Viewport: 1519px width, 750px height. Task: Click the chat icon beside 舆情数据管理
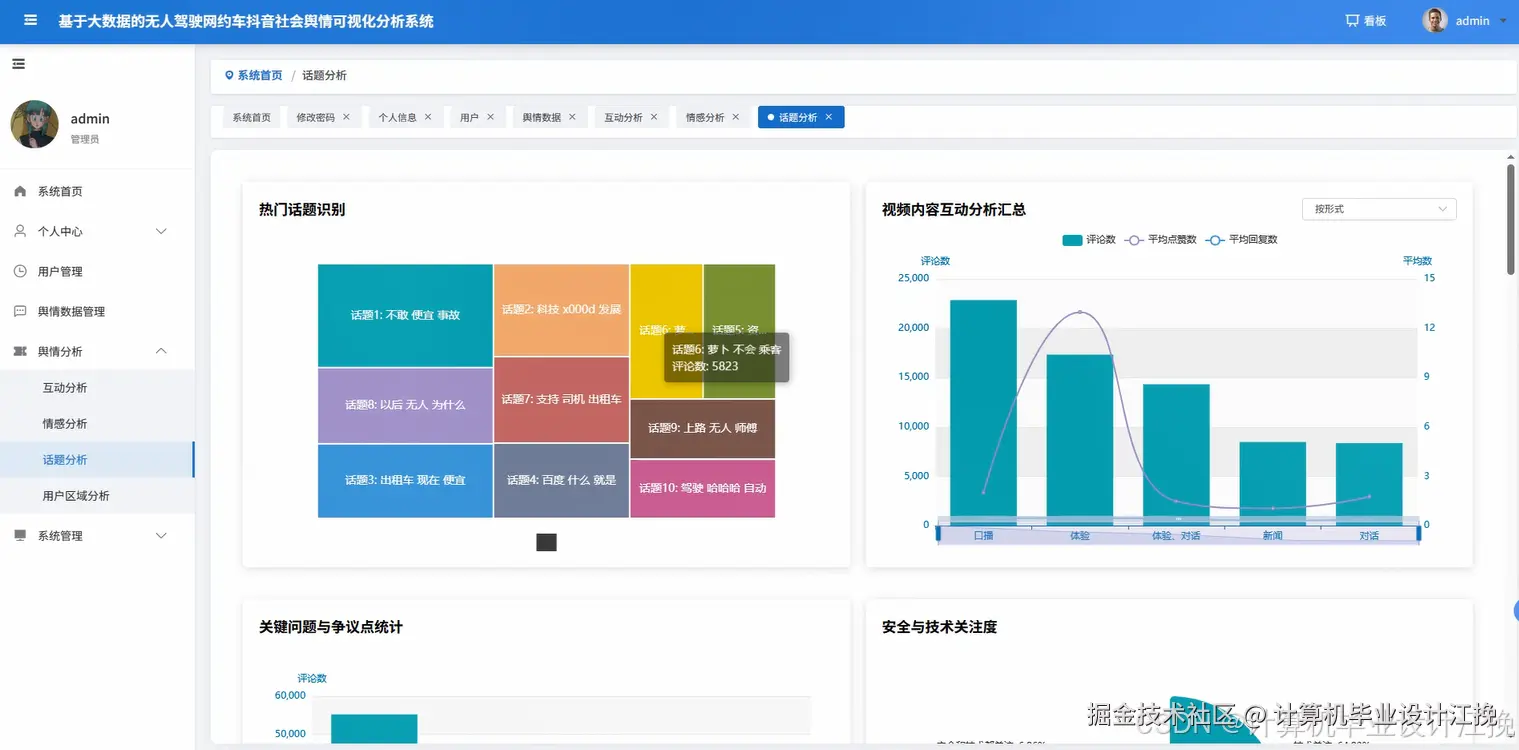point(20,311)
